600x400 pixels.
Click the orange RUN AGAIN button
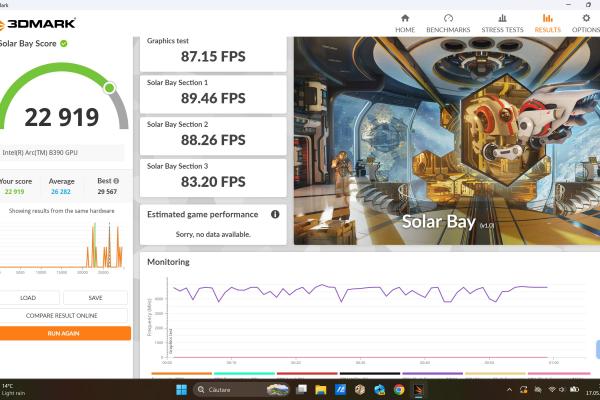64,333
